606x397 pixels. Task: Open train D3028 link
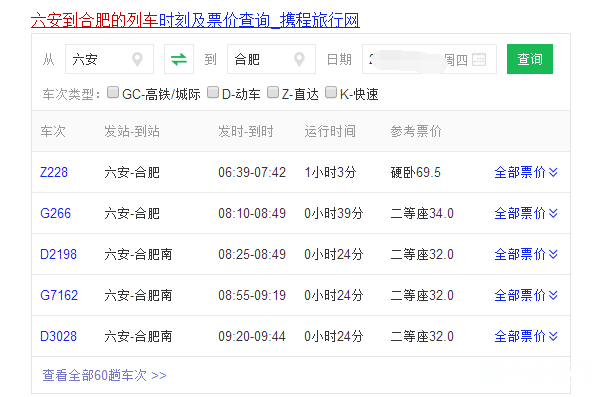(x=58, y=336)
